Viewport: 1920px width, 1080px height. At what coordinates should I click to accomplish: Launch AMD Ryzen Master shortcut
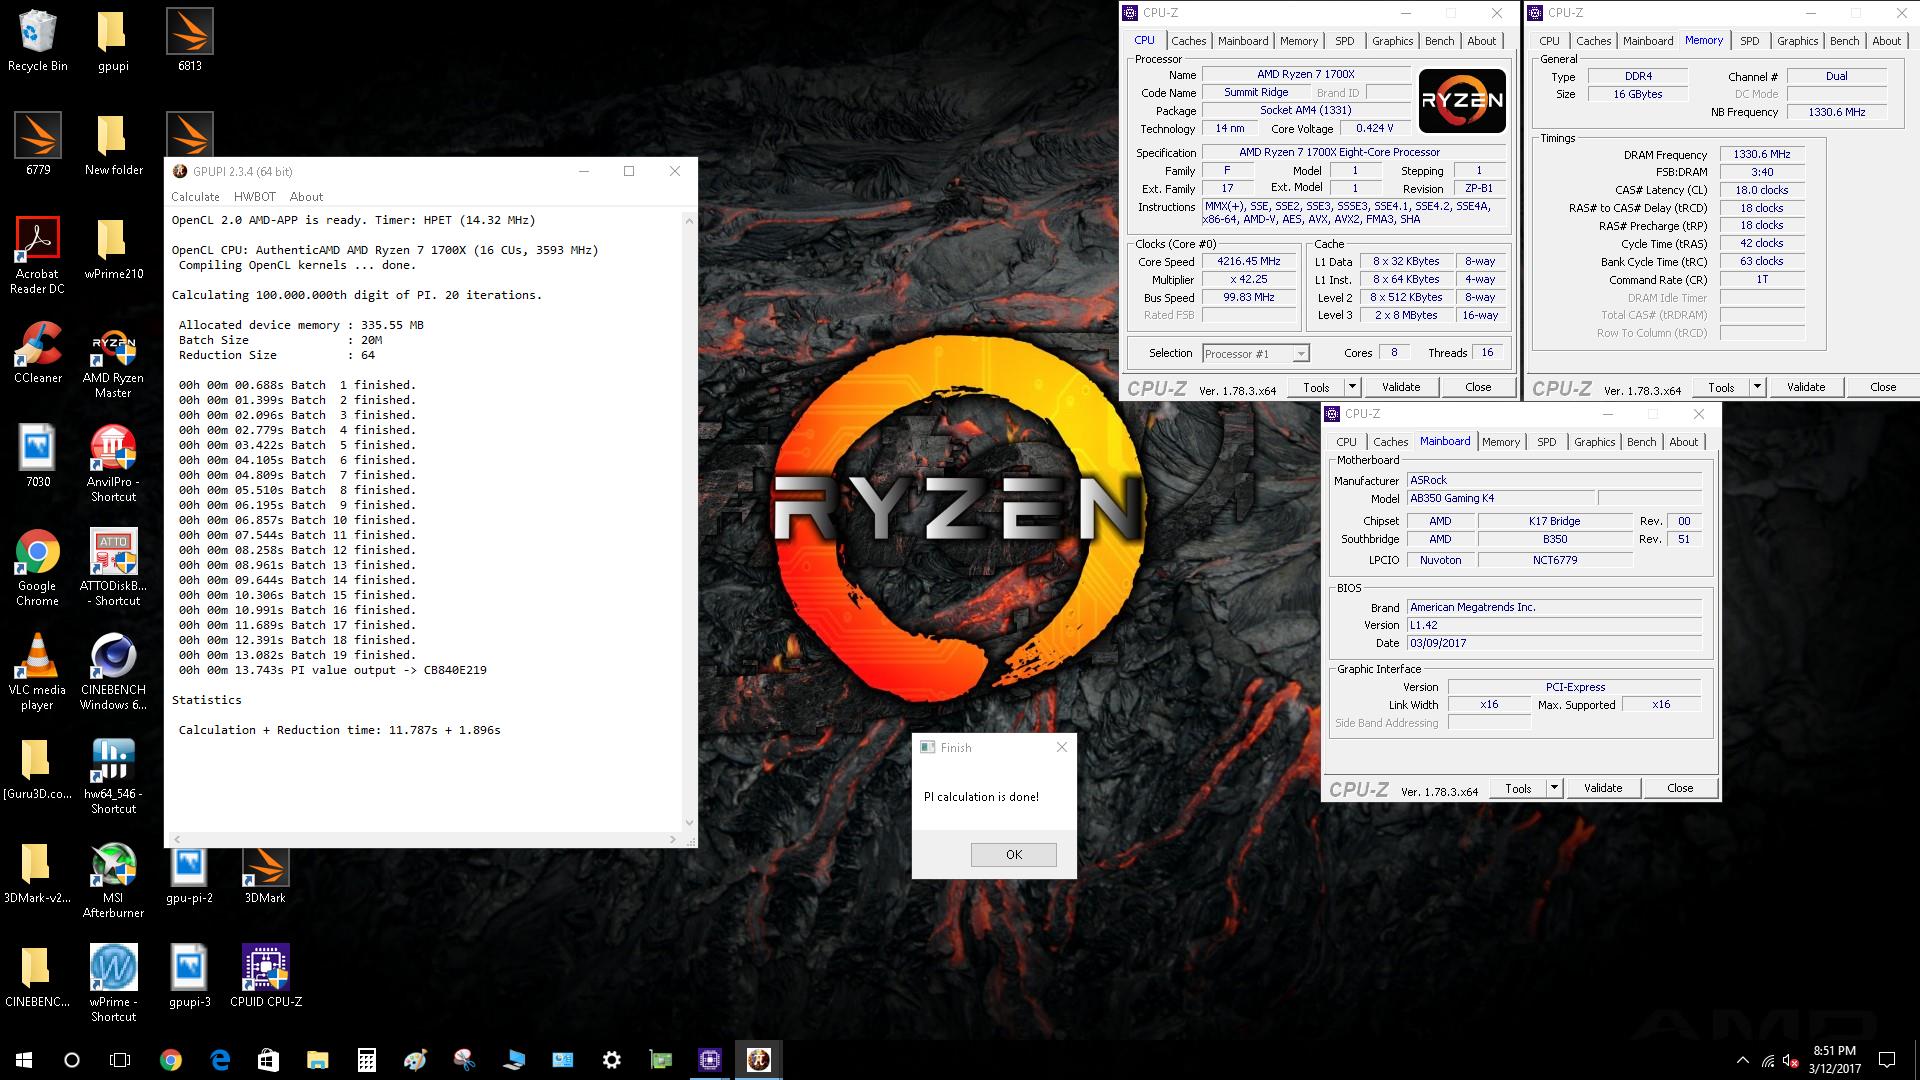[x=113, y=362]
